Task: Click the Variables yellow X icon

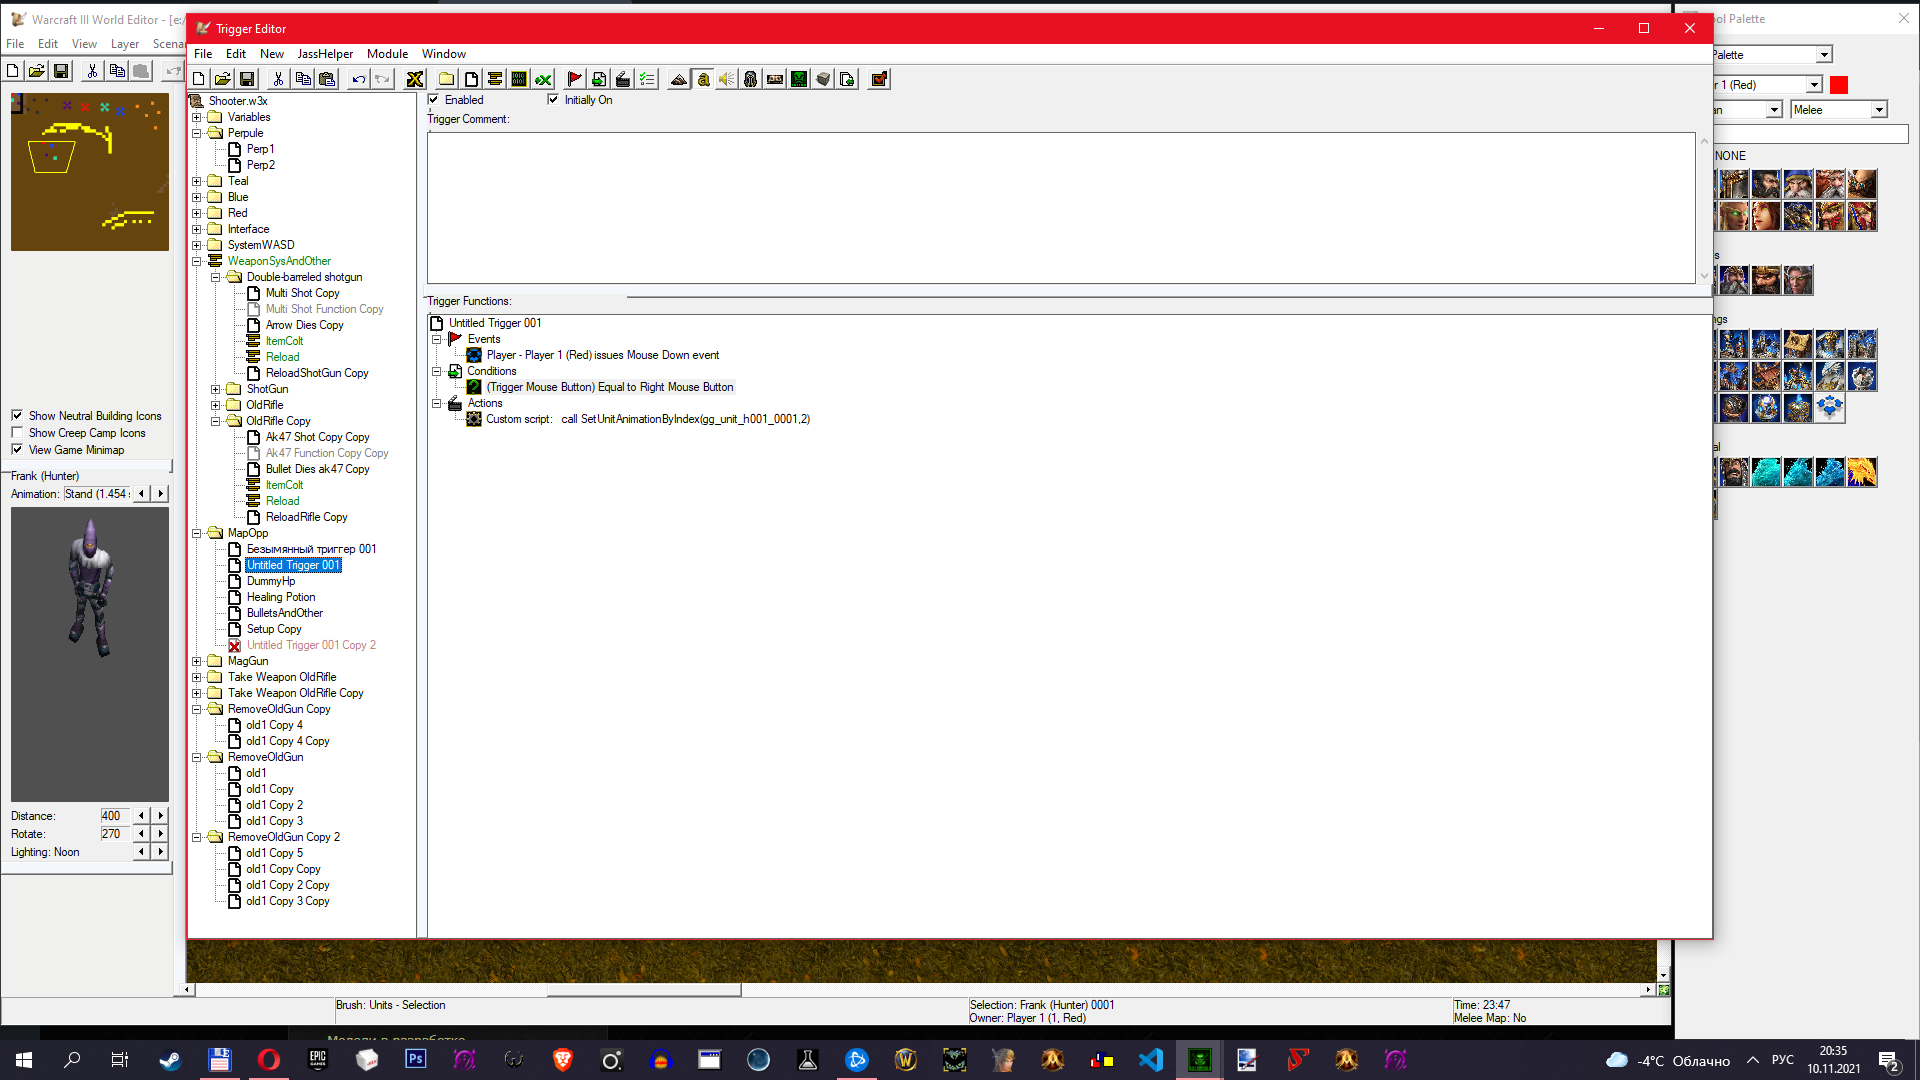Action: point(415,79)
